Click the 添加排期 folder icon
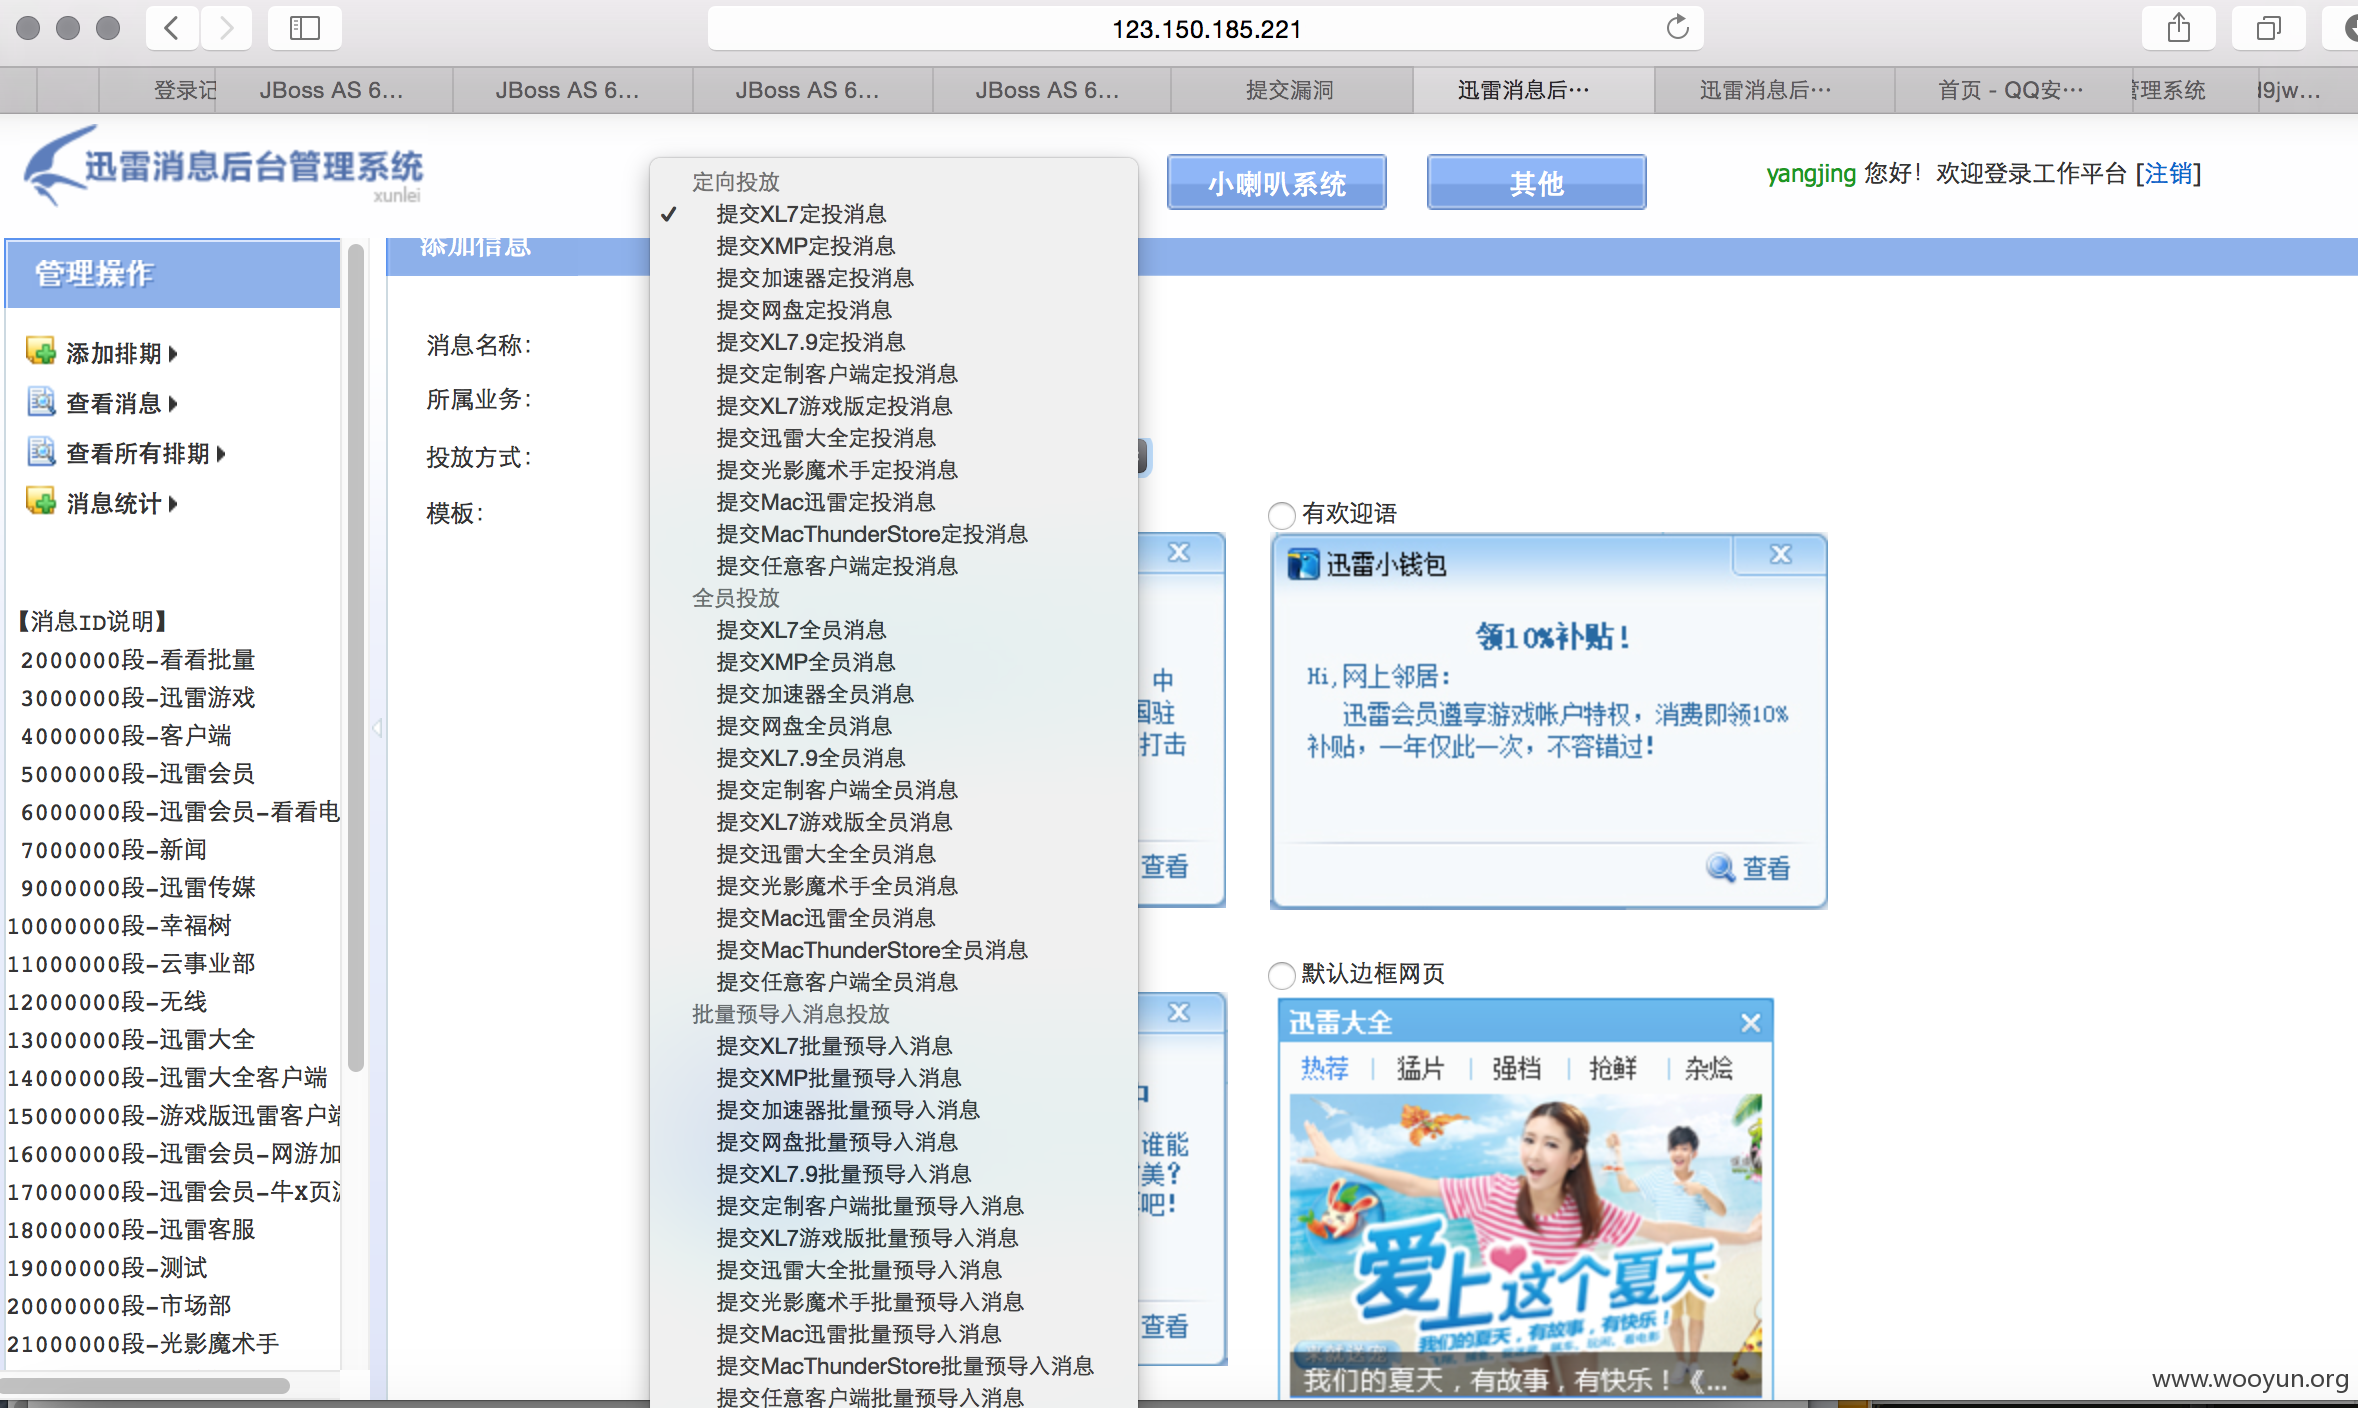The image size is (2358, 1408). (x=41, y=352)
